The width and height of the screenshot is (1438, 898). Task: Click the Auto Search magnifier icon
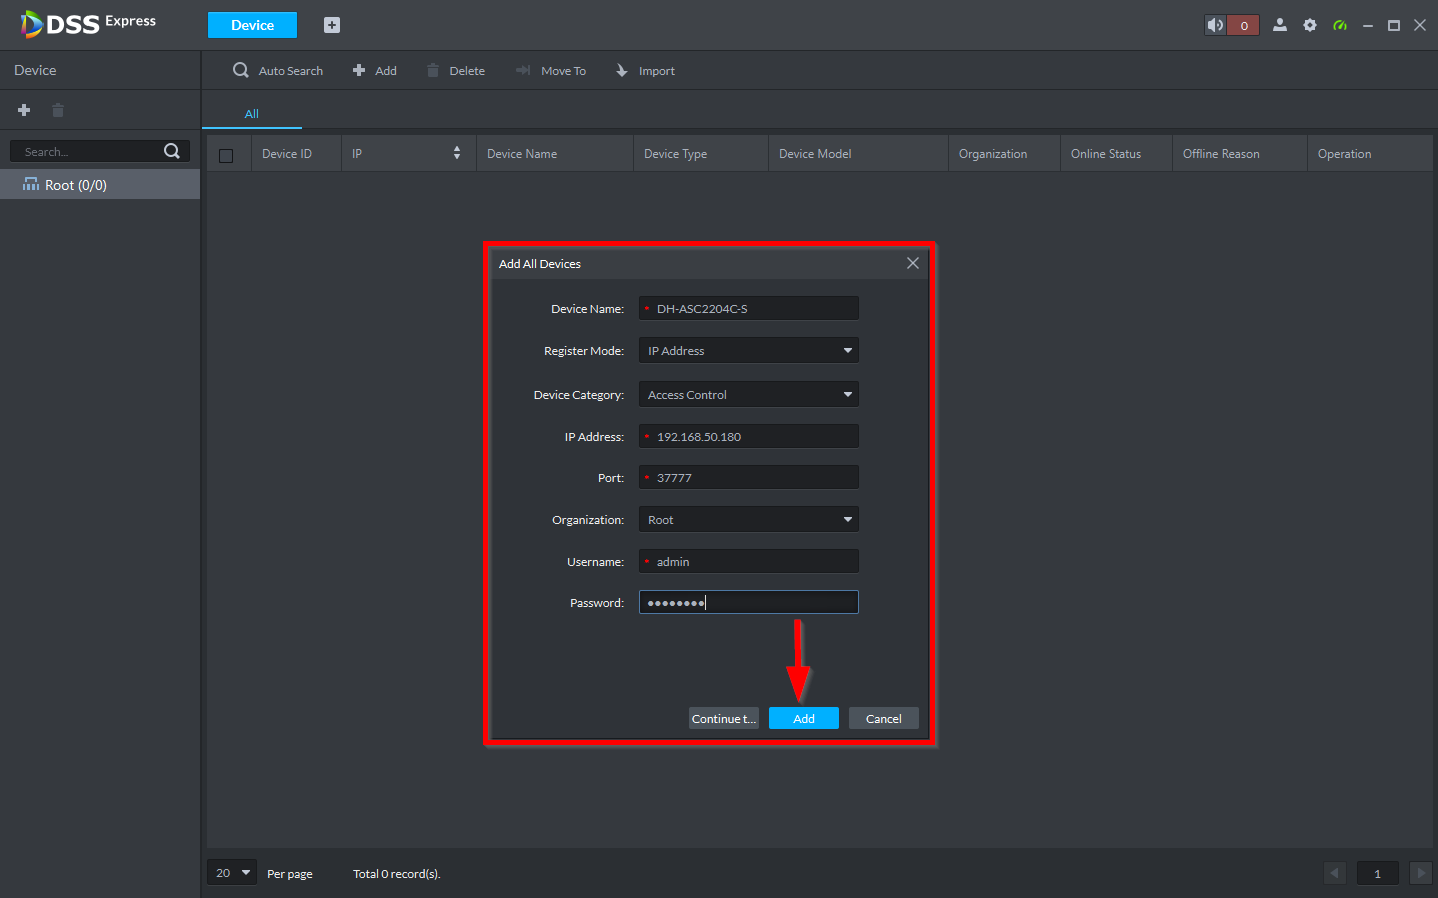tap(241, 70)
